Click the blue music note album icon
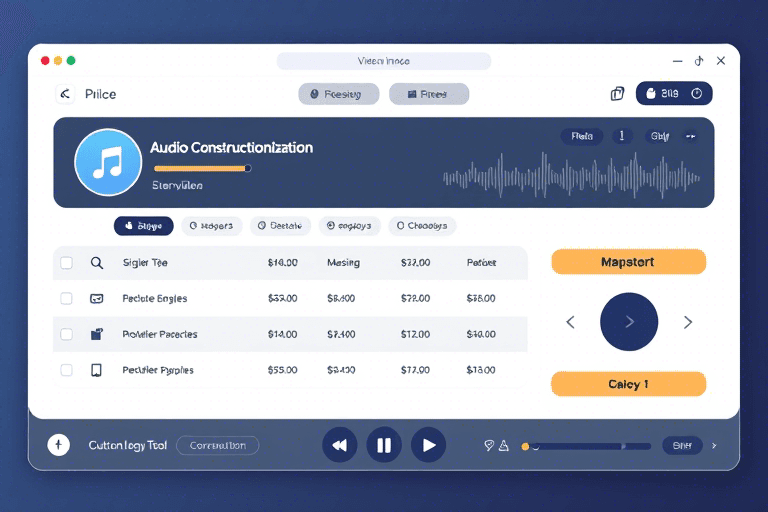768x512 pixels. coord(108,162)
